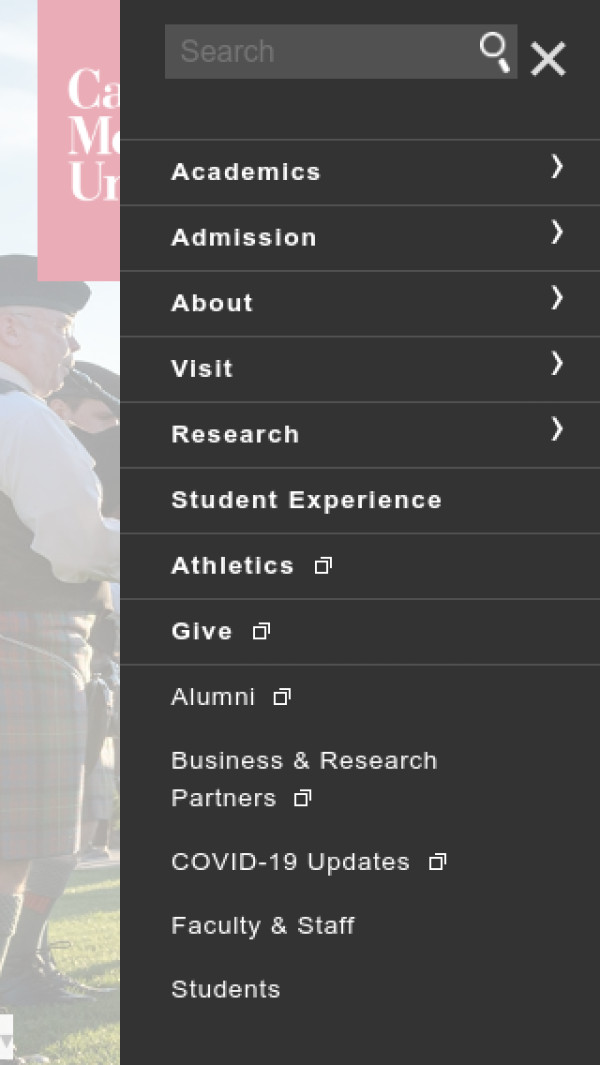Screen dimensions: 600x1065
Task: Close the navigation menu with the X icon
Action: pos(548,59)
